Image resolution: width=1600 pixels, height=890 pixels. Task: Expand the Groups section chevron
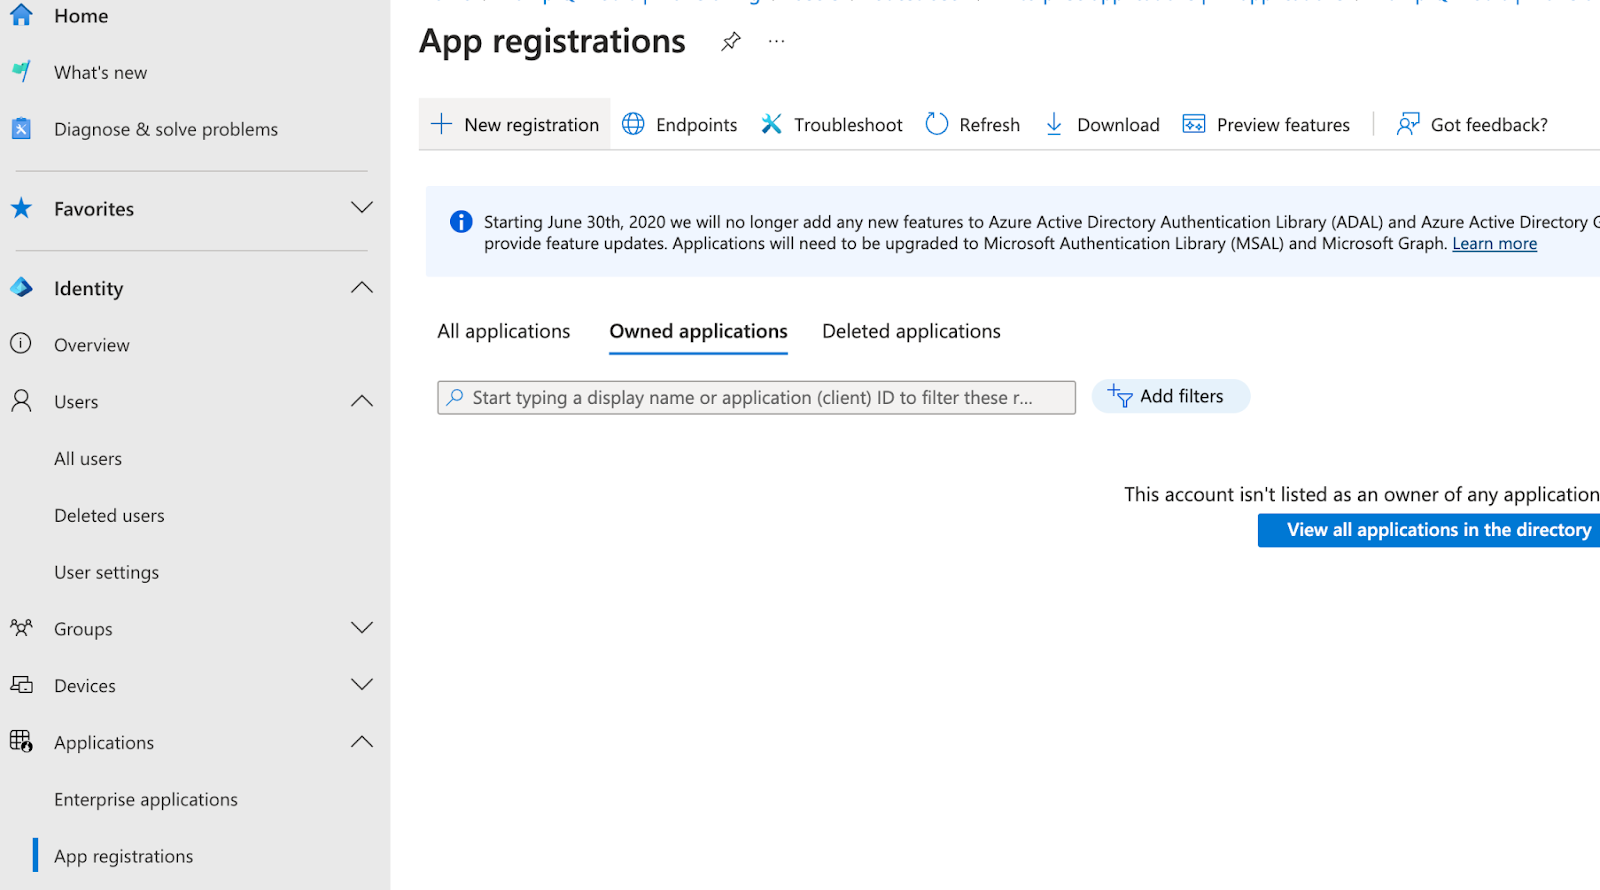pos(362,628)
